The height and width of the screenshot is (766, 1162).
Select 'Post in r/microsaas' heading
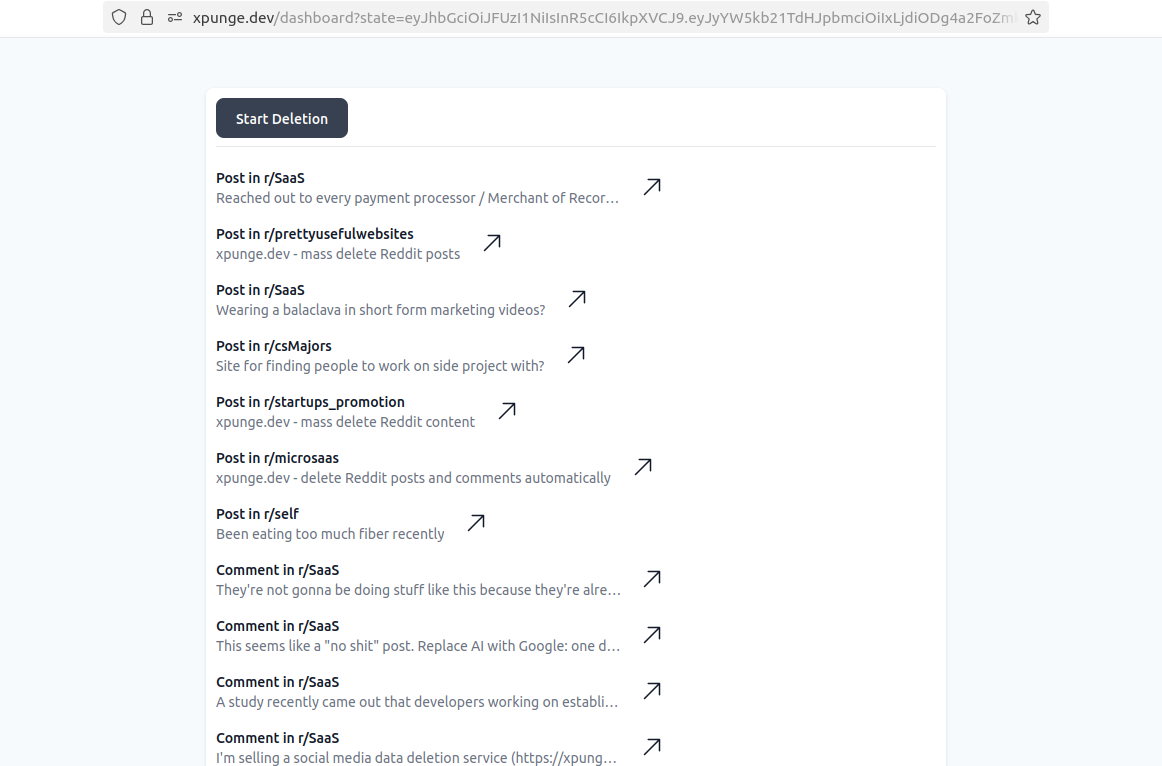(x=277, y=458)
